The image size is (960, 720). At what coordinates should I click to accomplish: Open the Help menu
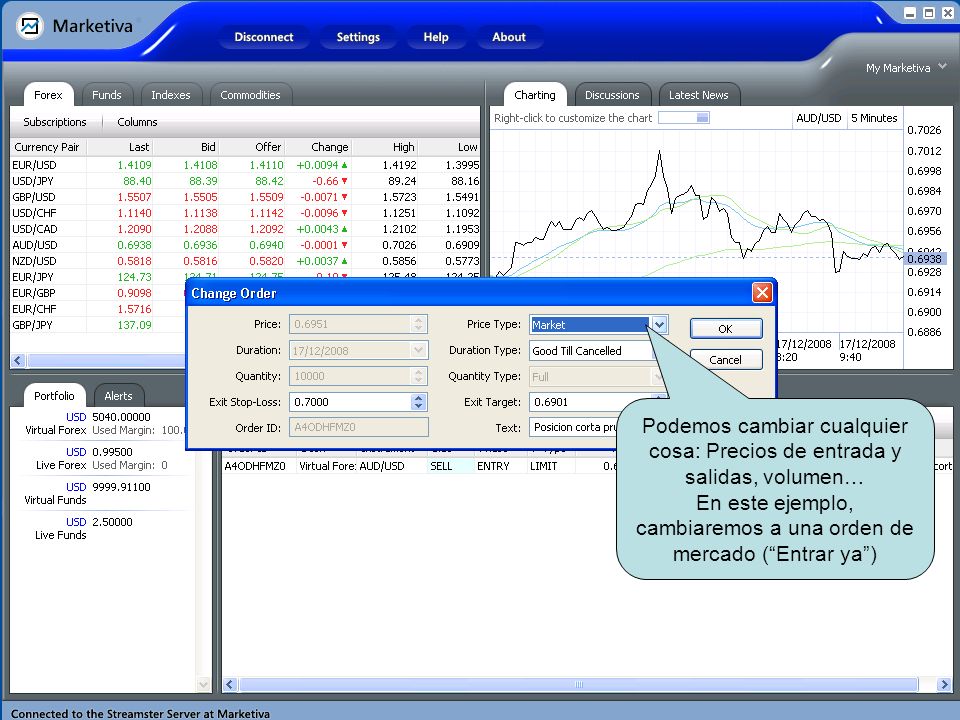[x=436, y=37]
